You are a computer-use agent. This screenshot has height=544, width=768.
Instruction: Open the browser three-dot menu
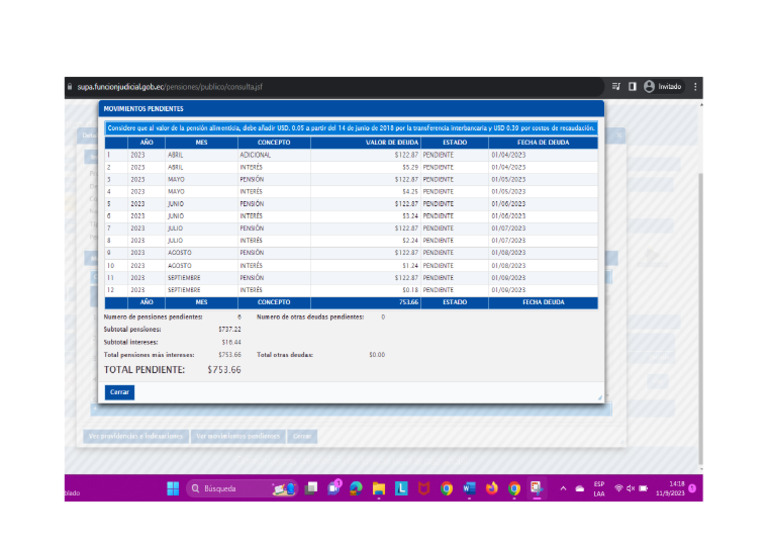[695, 87]
